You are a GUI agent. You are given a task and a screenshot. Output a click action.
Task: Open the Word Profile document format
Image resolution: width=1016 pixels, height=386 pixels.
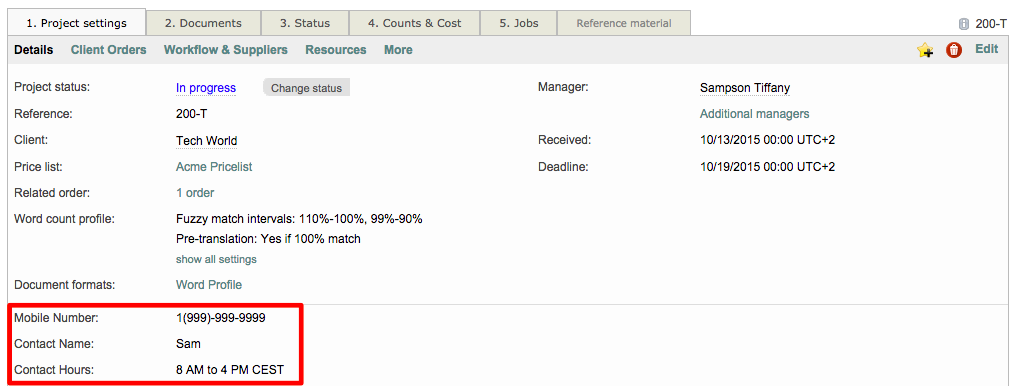tap(209, 284)
